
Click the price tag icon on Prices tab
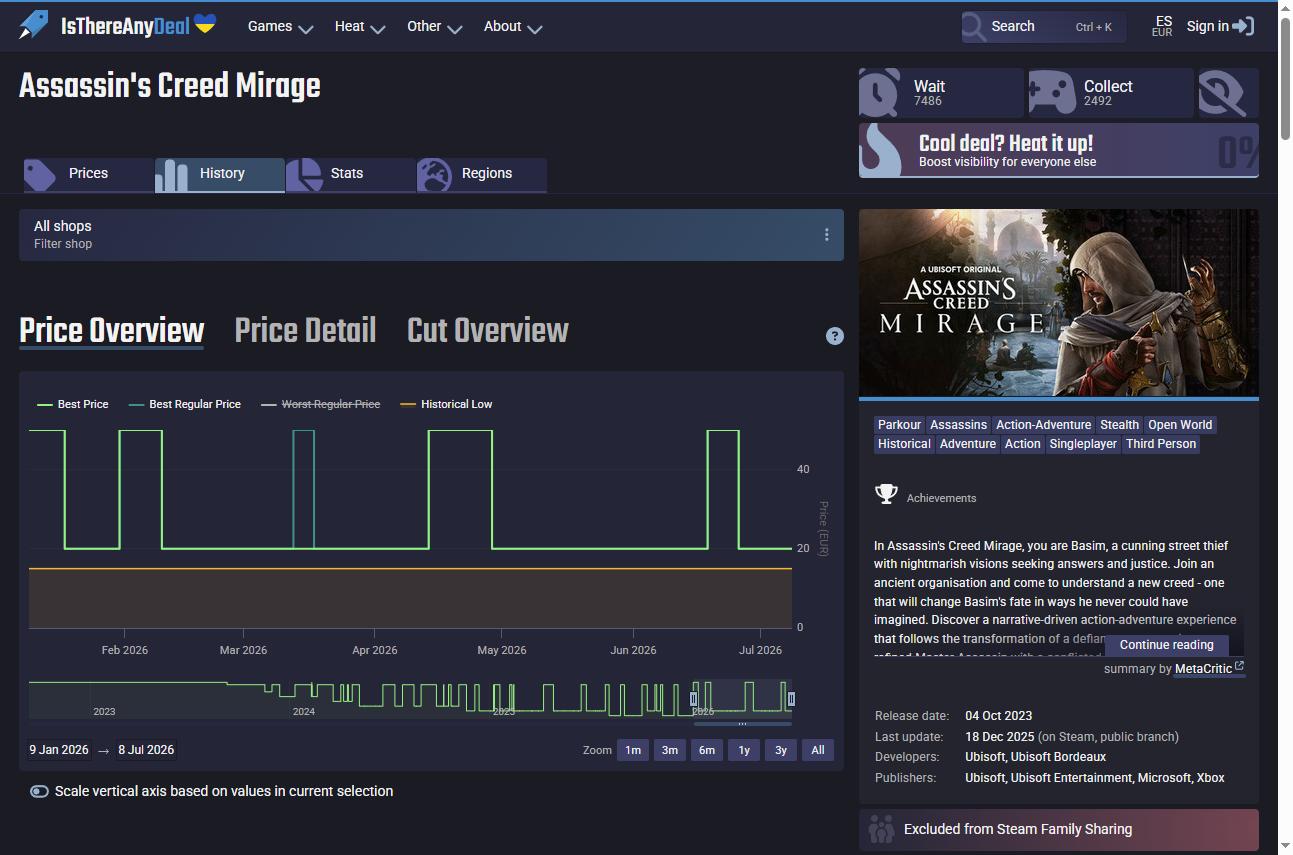click(40, 175)
